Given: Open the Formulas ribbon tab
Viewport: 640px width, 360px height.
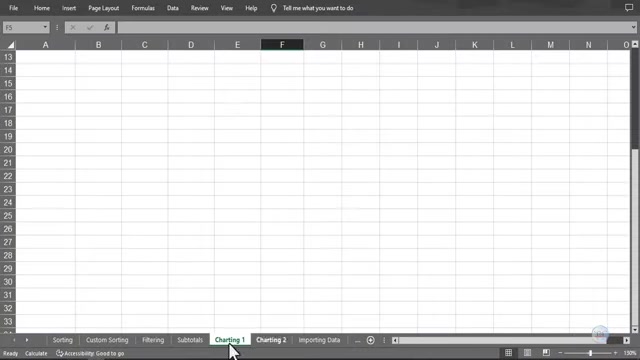Looking at the screenshot, I should tap(143, 8).
